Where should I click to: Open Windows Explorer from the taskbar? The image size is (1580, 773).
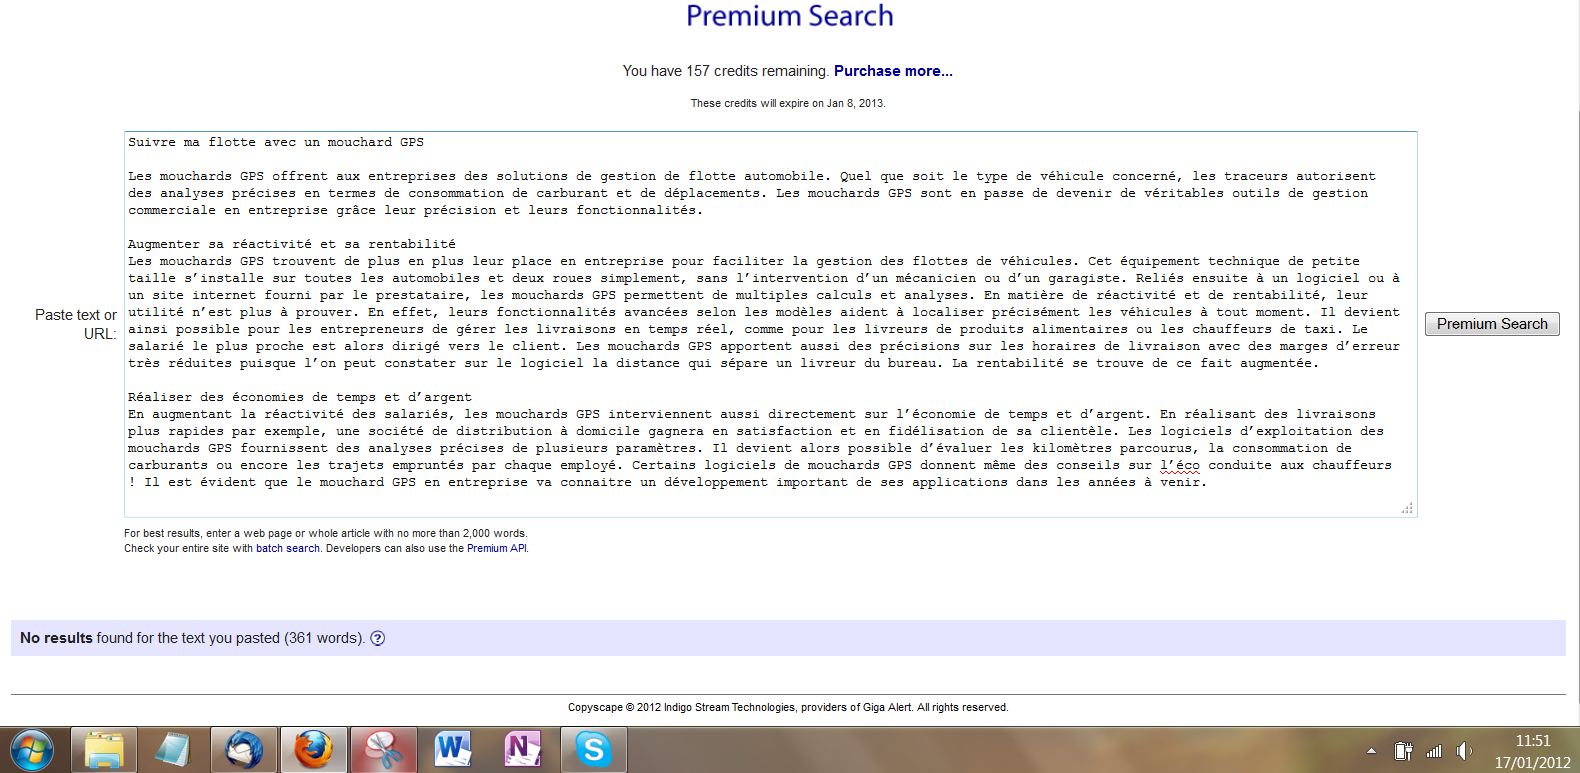(x=104, y=749)
